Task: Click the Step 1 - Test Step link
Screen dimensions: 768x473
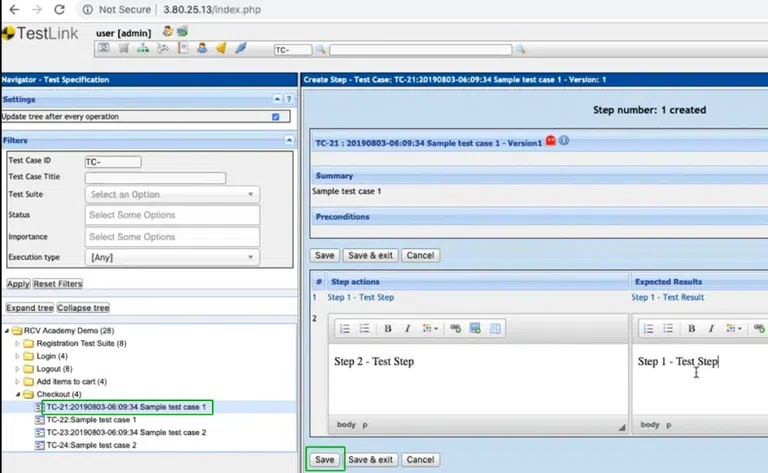Action: click(x=360, y=297)
